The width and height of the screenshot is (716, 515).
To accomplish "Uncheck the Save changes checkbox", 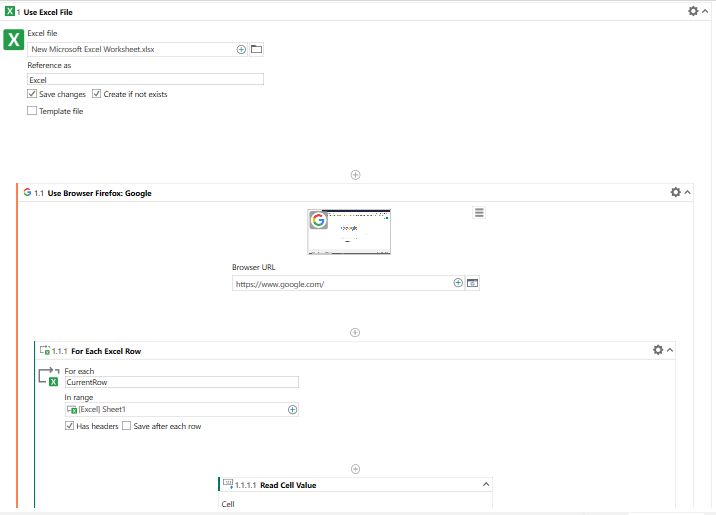I will 32,94.
